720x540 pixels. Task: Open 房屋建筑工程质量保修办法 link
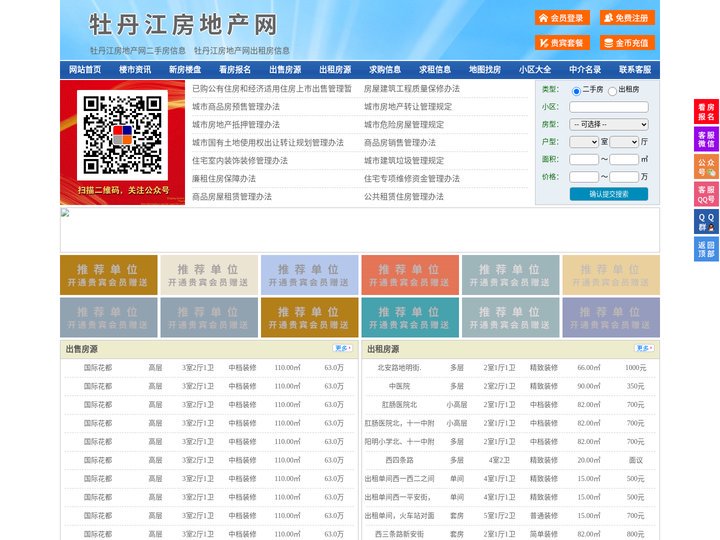point(412,89)
